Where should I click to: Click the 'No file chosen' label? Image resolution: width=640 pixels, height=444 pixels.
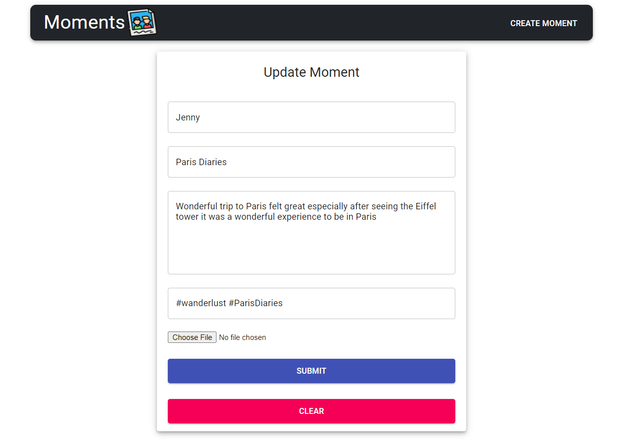(242, 338)
